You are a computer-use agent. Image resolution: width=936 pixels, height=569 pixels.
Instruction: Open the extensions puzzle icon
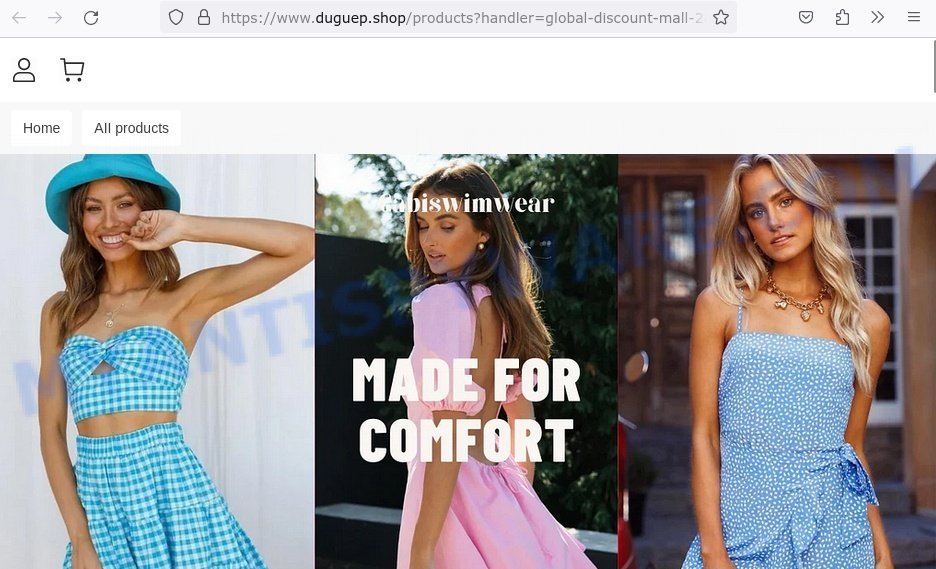pyautogui.click(x=842, y=17)
